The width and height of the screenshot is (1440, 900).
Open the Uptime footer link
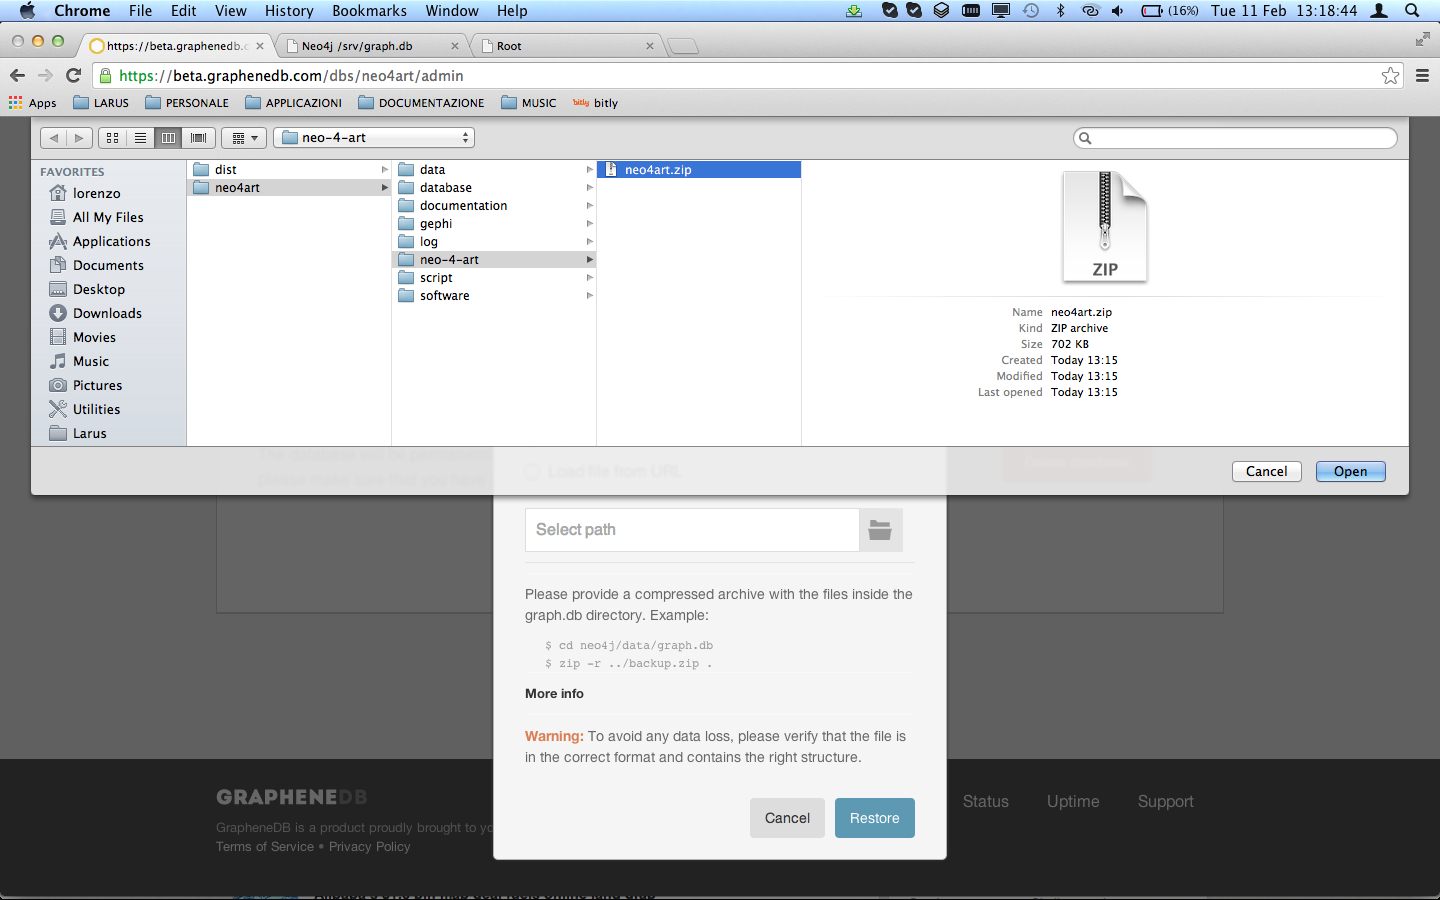click(1073, 801)
